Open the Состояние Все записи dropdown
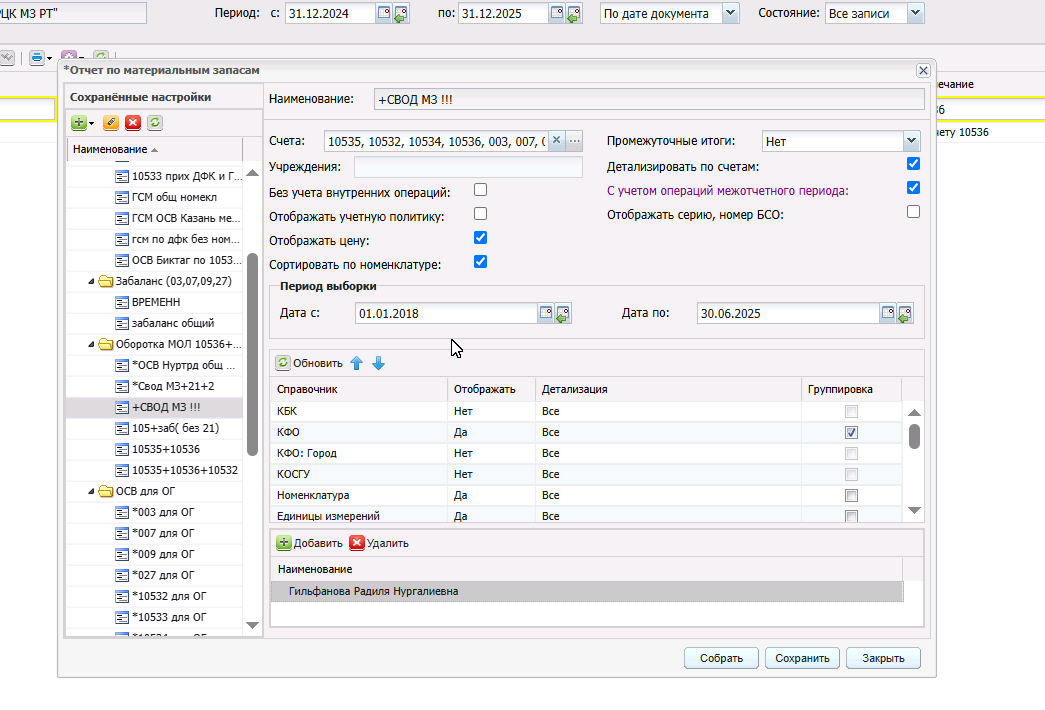This screenshot has width=1045, height=710. point(915,13)
